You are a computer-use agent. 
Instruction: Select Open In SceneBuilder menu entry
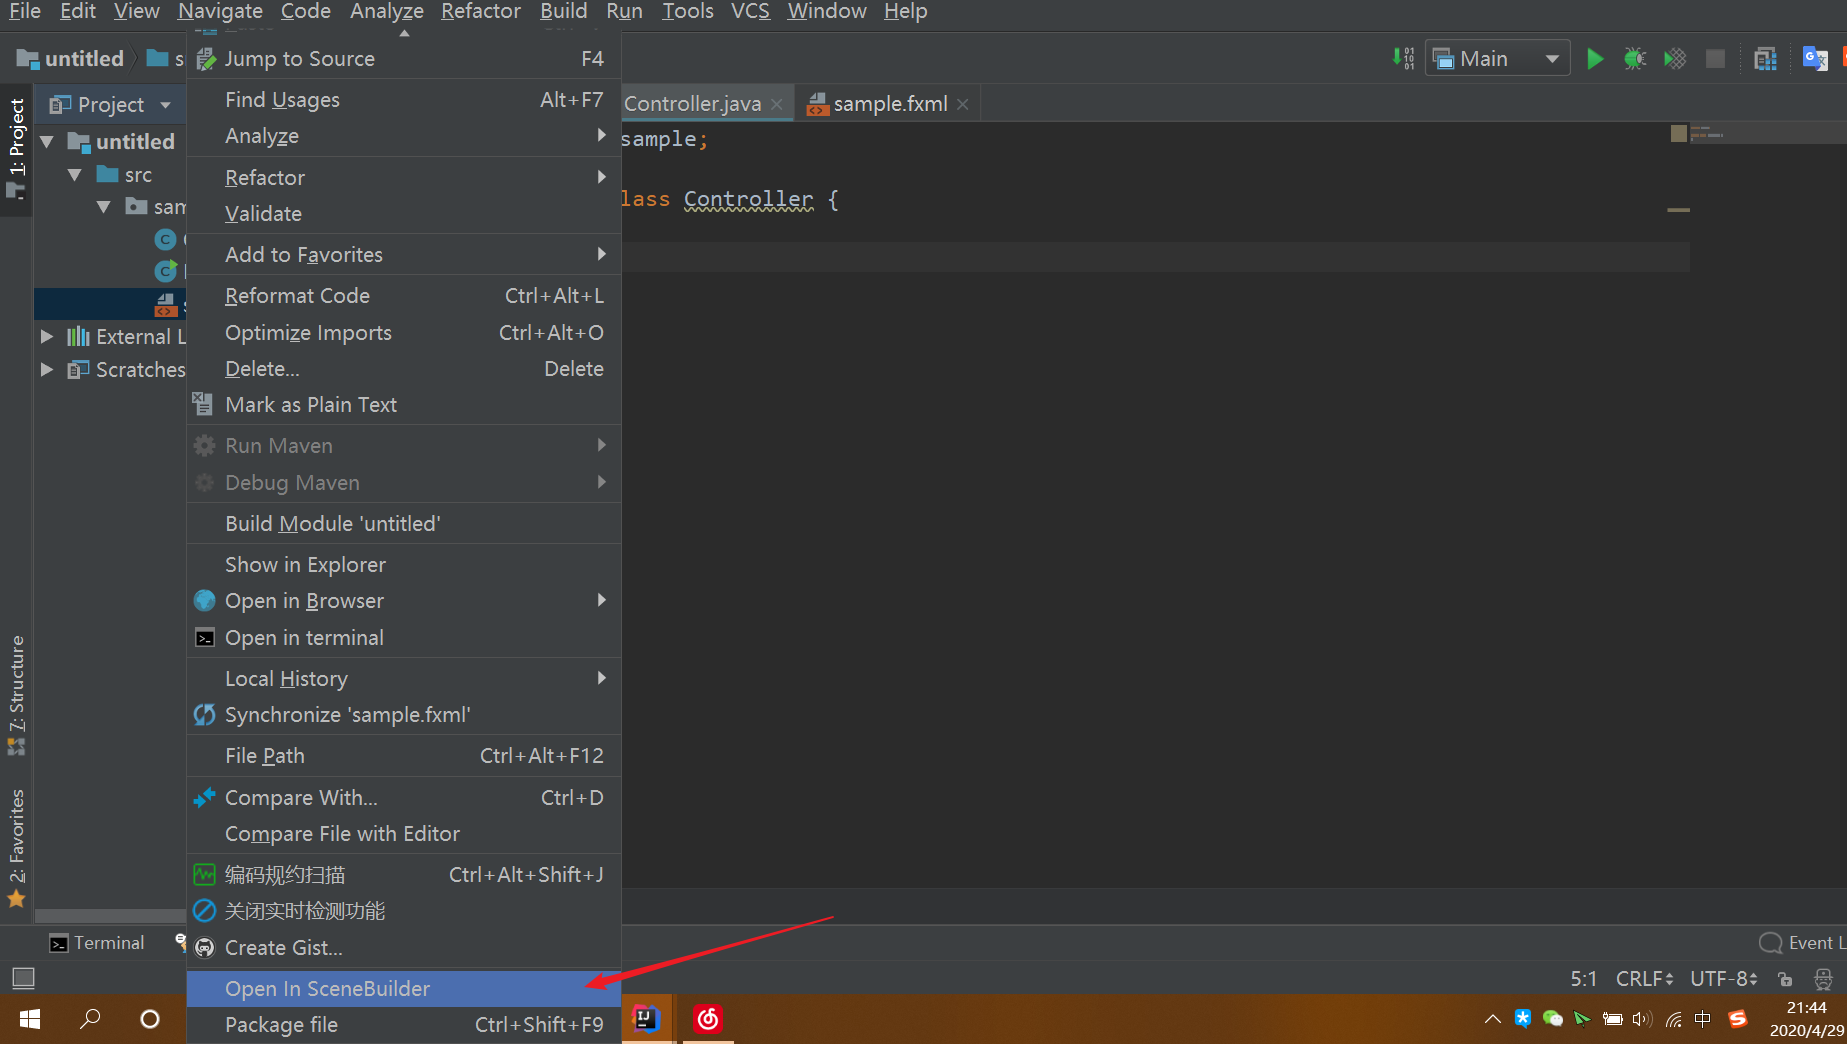(404, 988)
